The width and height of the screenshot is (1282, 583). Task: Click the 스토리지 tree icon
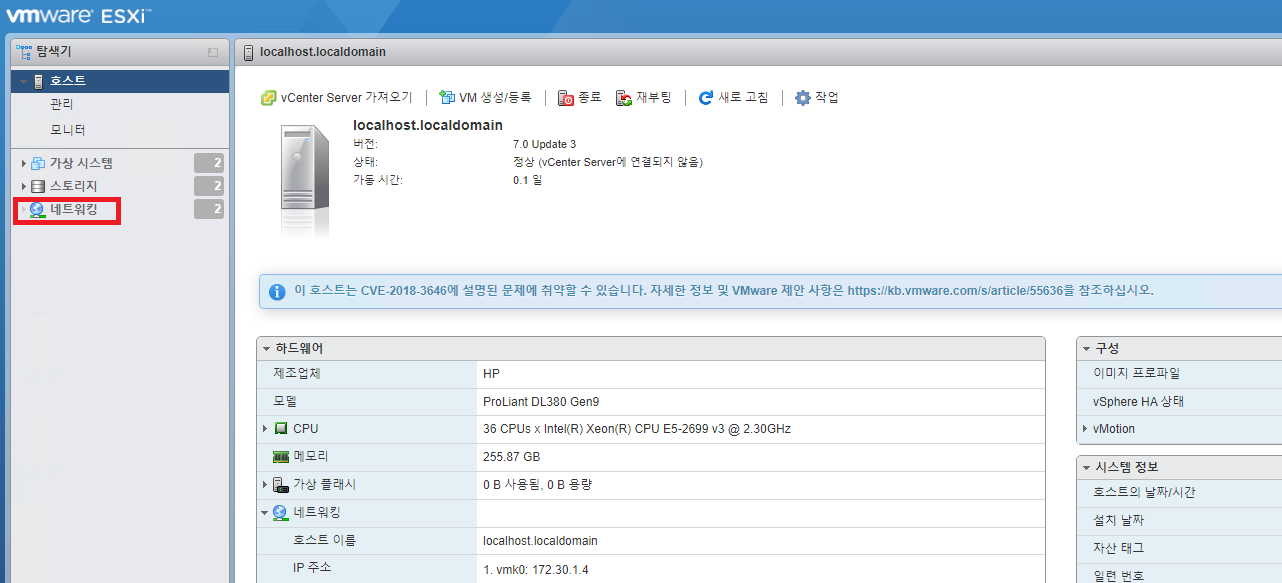pyautogui.click(x=38, y=186)
